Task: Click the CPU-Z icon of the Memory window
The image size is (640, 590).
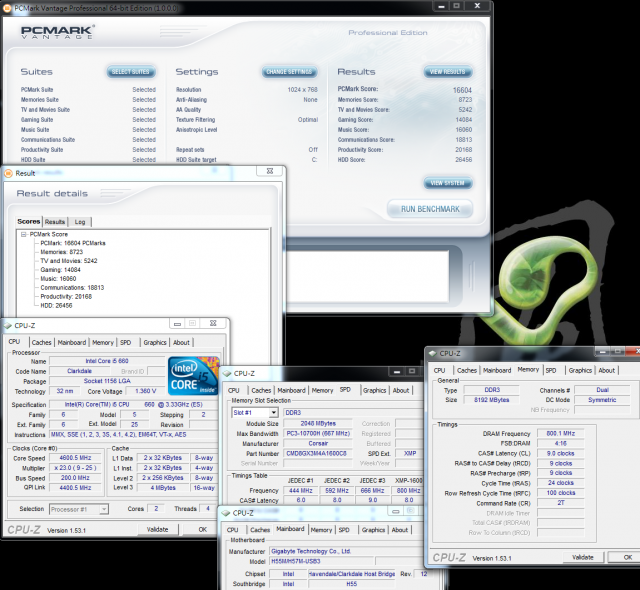Action: [433, 353]
